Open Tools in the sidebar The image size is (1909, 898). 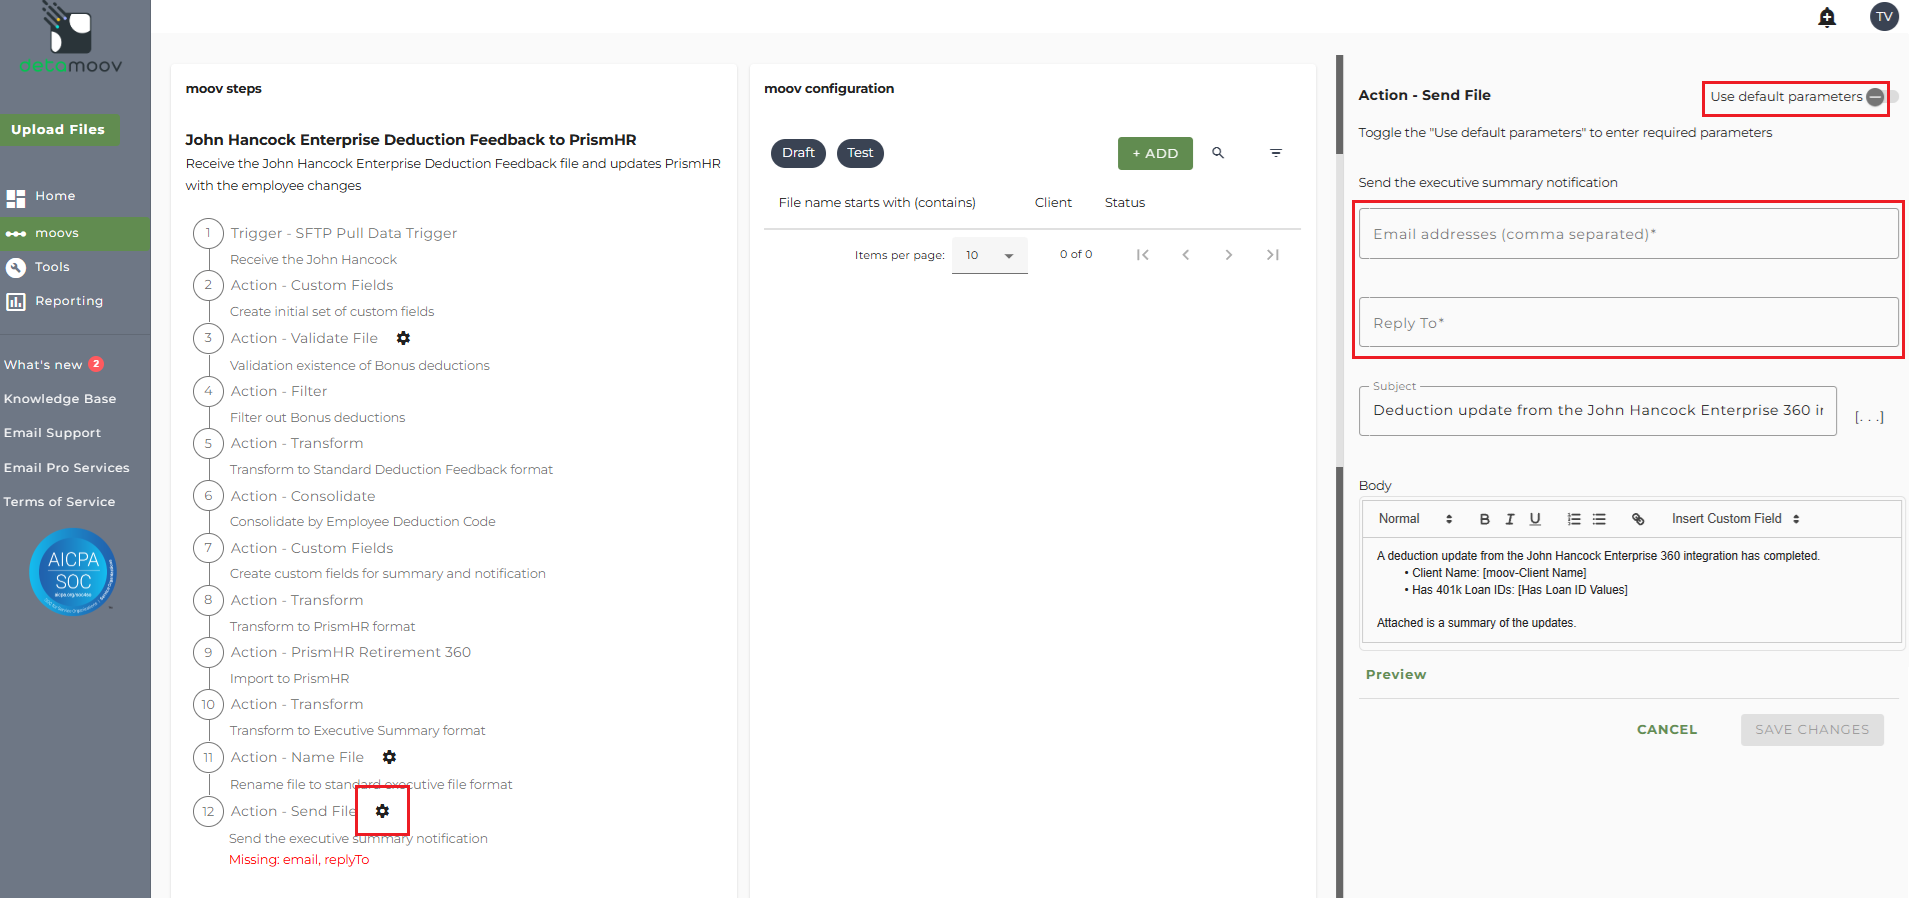point(52,267)
